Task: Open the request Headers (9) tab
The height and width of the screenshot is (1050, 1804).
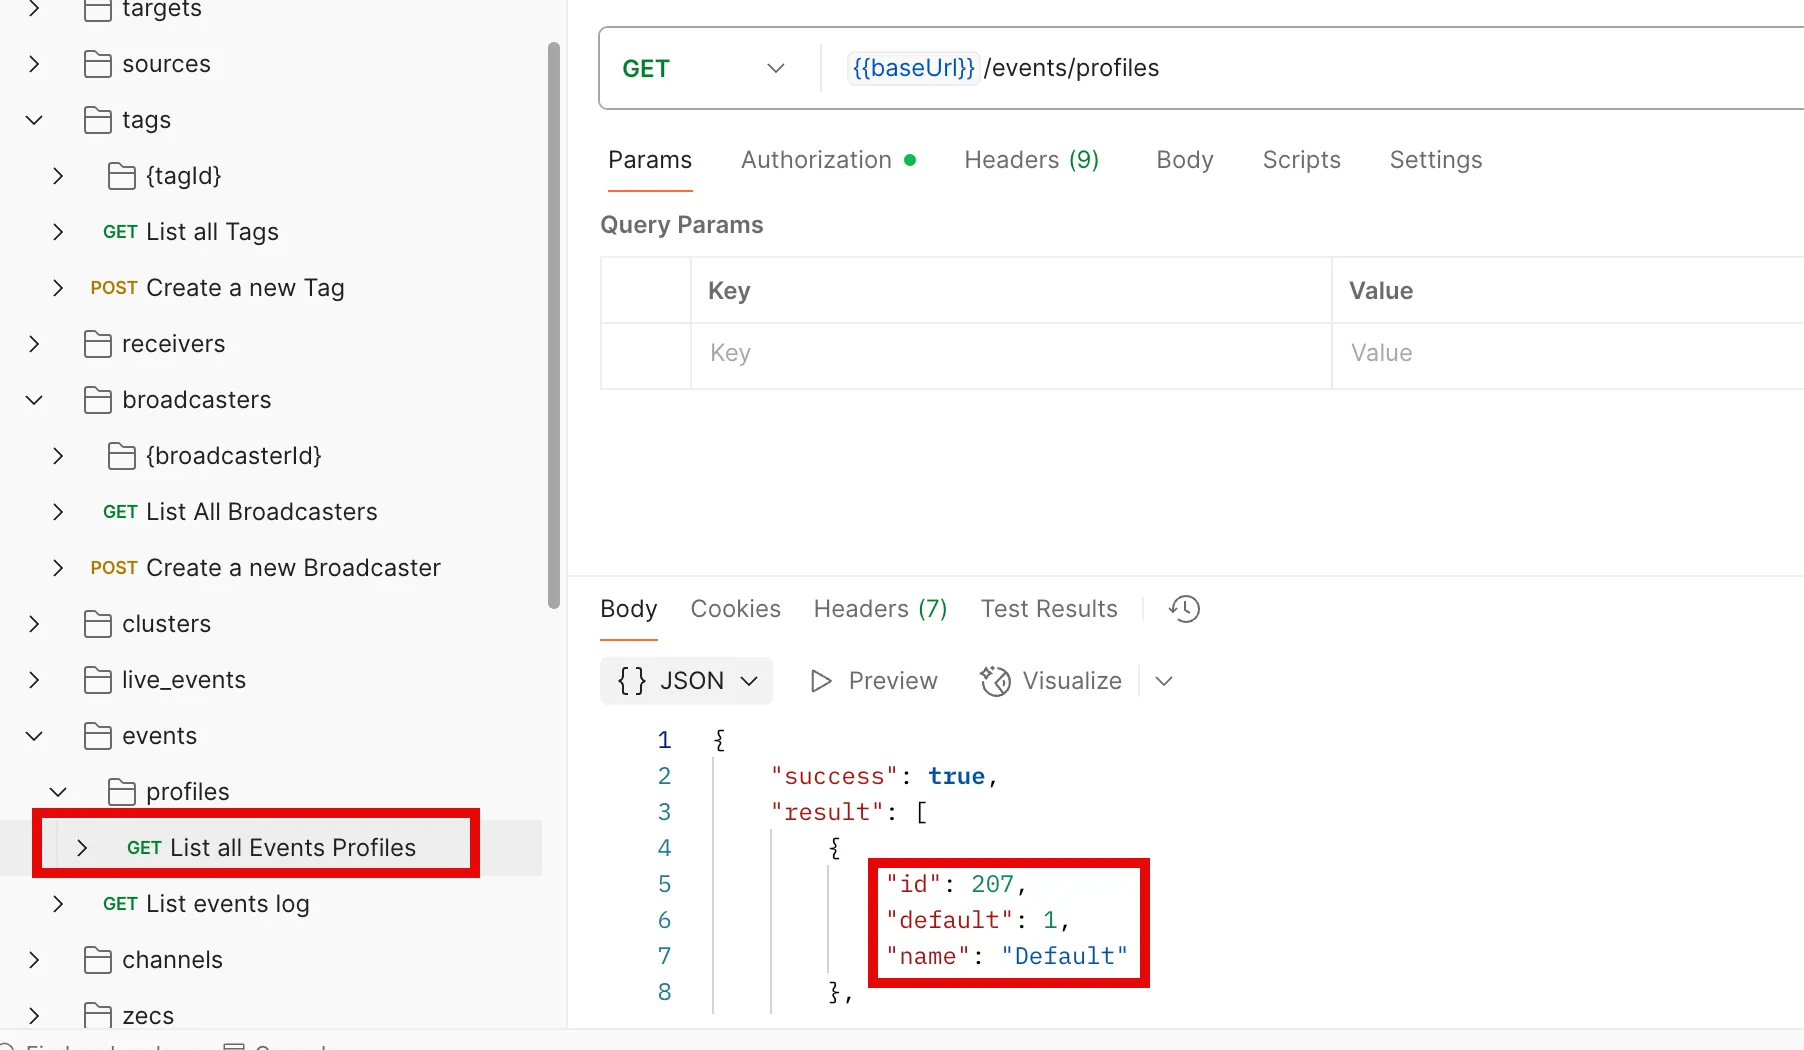Action: click(1031, 160)
